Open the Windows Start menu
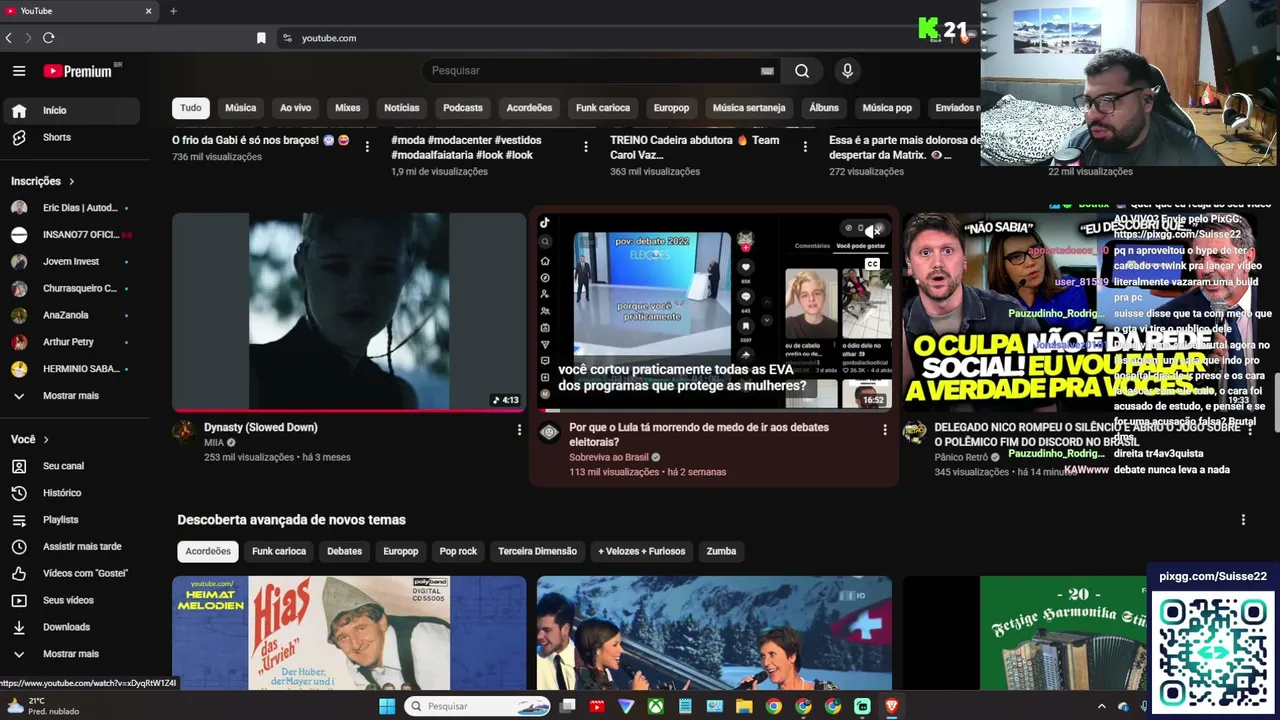 [387, 706]
